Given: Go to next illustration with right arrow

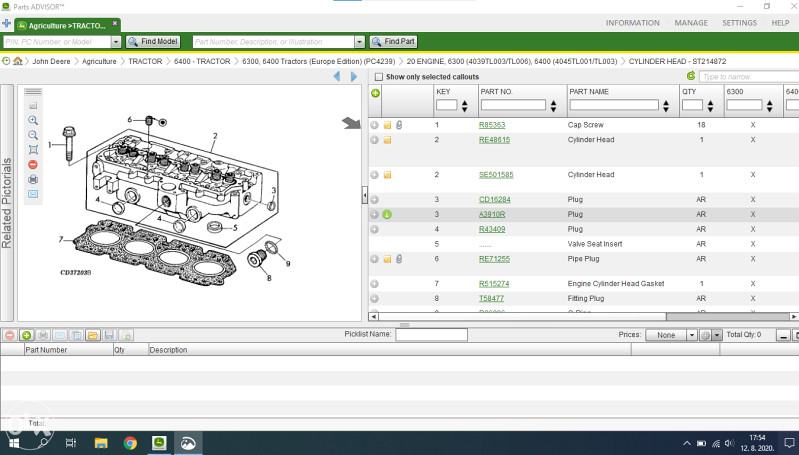Looking at the screenshot, I should tap(353, 76).
